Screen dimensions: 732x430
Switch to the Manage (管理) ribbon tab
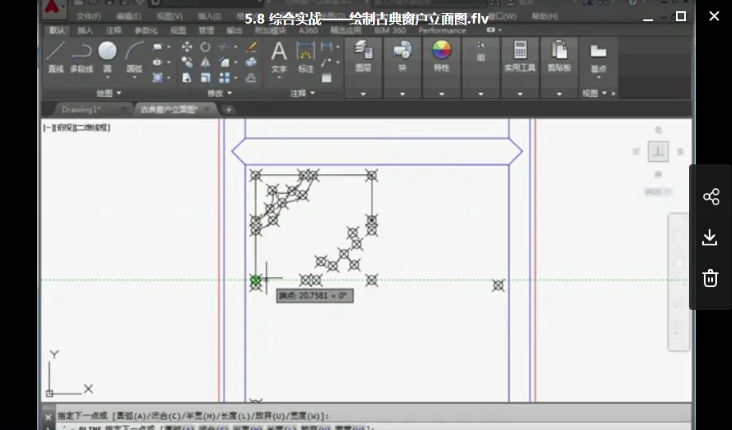tap(206, 30)
